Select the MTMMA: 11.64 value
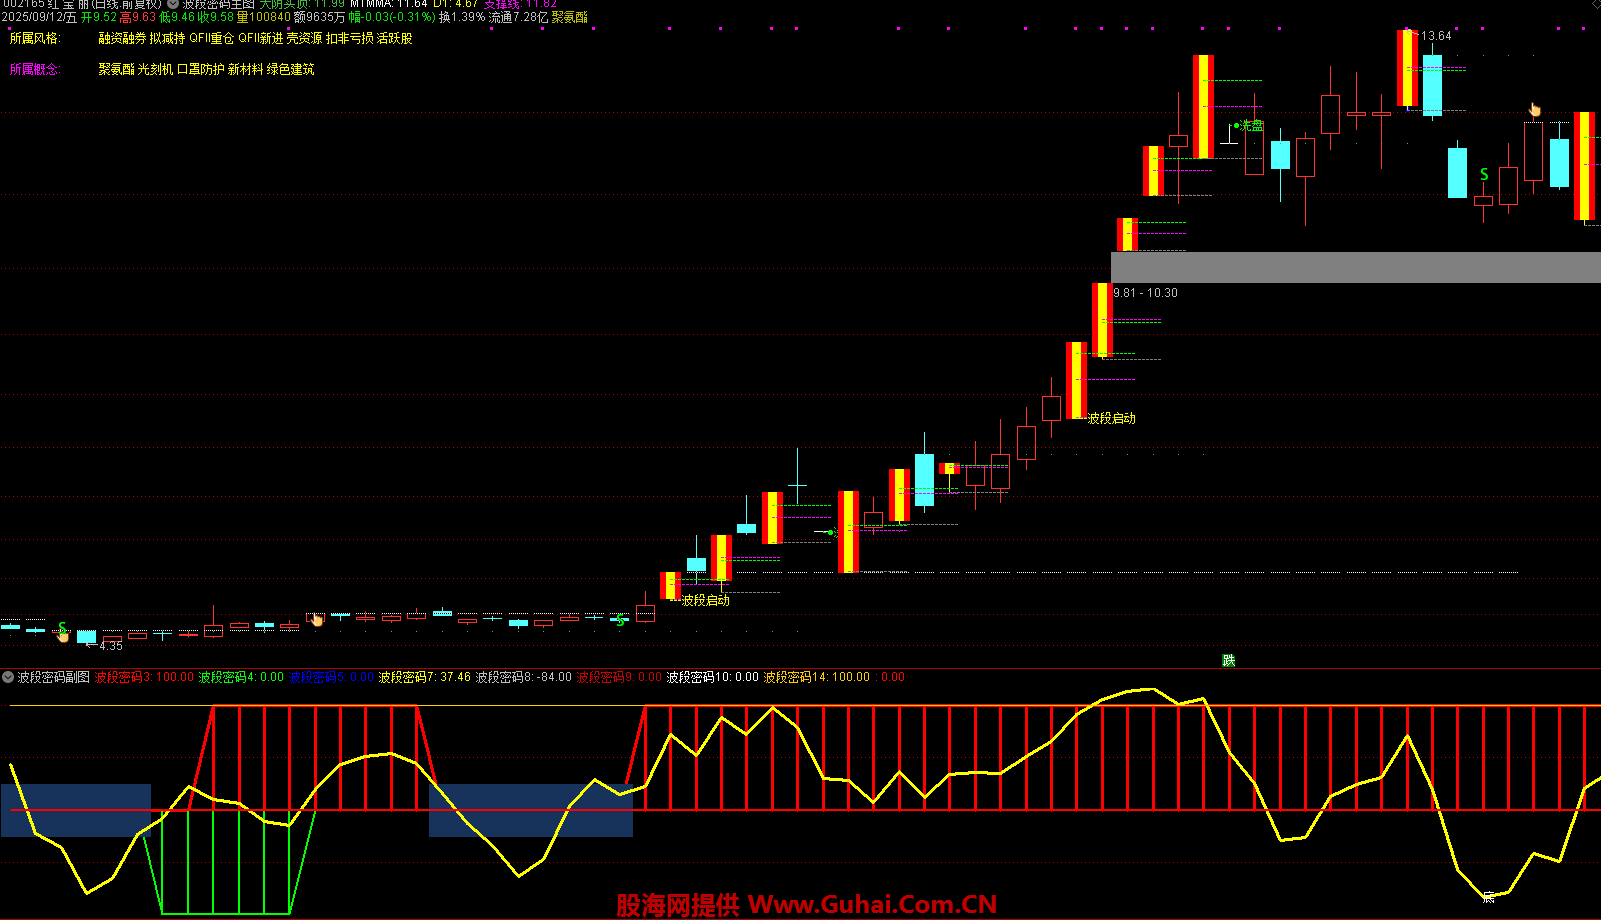Screen dimensions: 1601x920 tap(389, 4)
